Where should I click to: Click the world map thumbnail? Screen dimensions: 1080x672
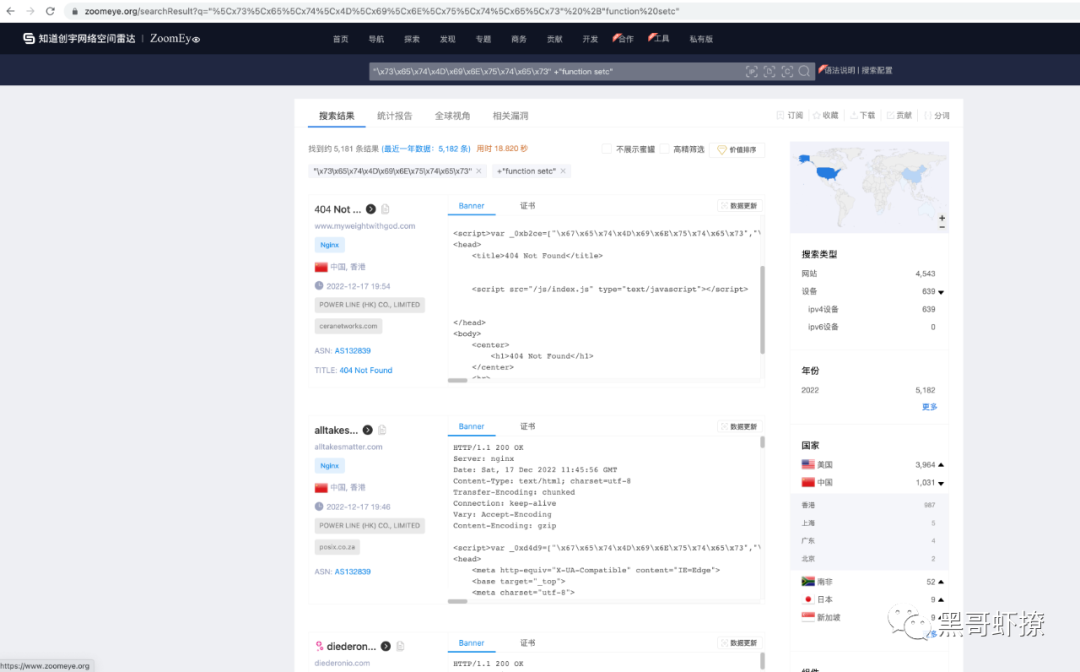pyautogui.click(x=869, y=187)
